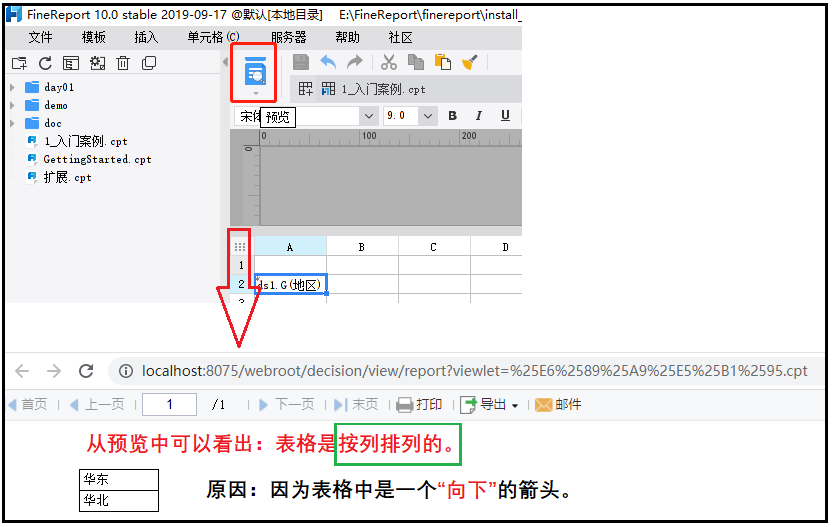Click the browser forward arrow
This screenshot has height=527, width=832.
[x=54, y=371]
